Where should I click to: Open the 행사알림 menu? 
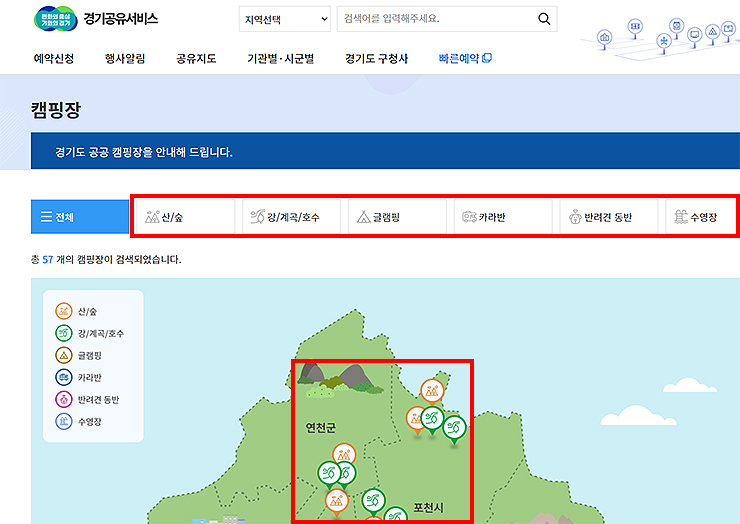[x=125, y=59]
